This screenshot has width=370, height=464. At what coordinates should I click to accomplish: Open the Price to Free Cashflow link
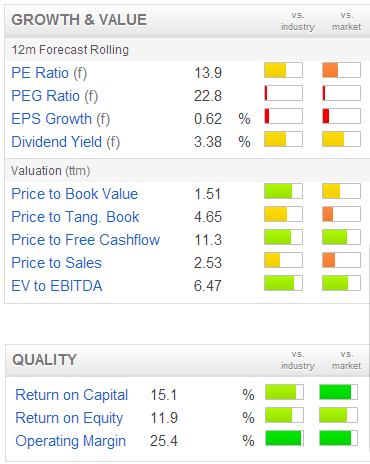[86, 240]
